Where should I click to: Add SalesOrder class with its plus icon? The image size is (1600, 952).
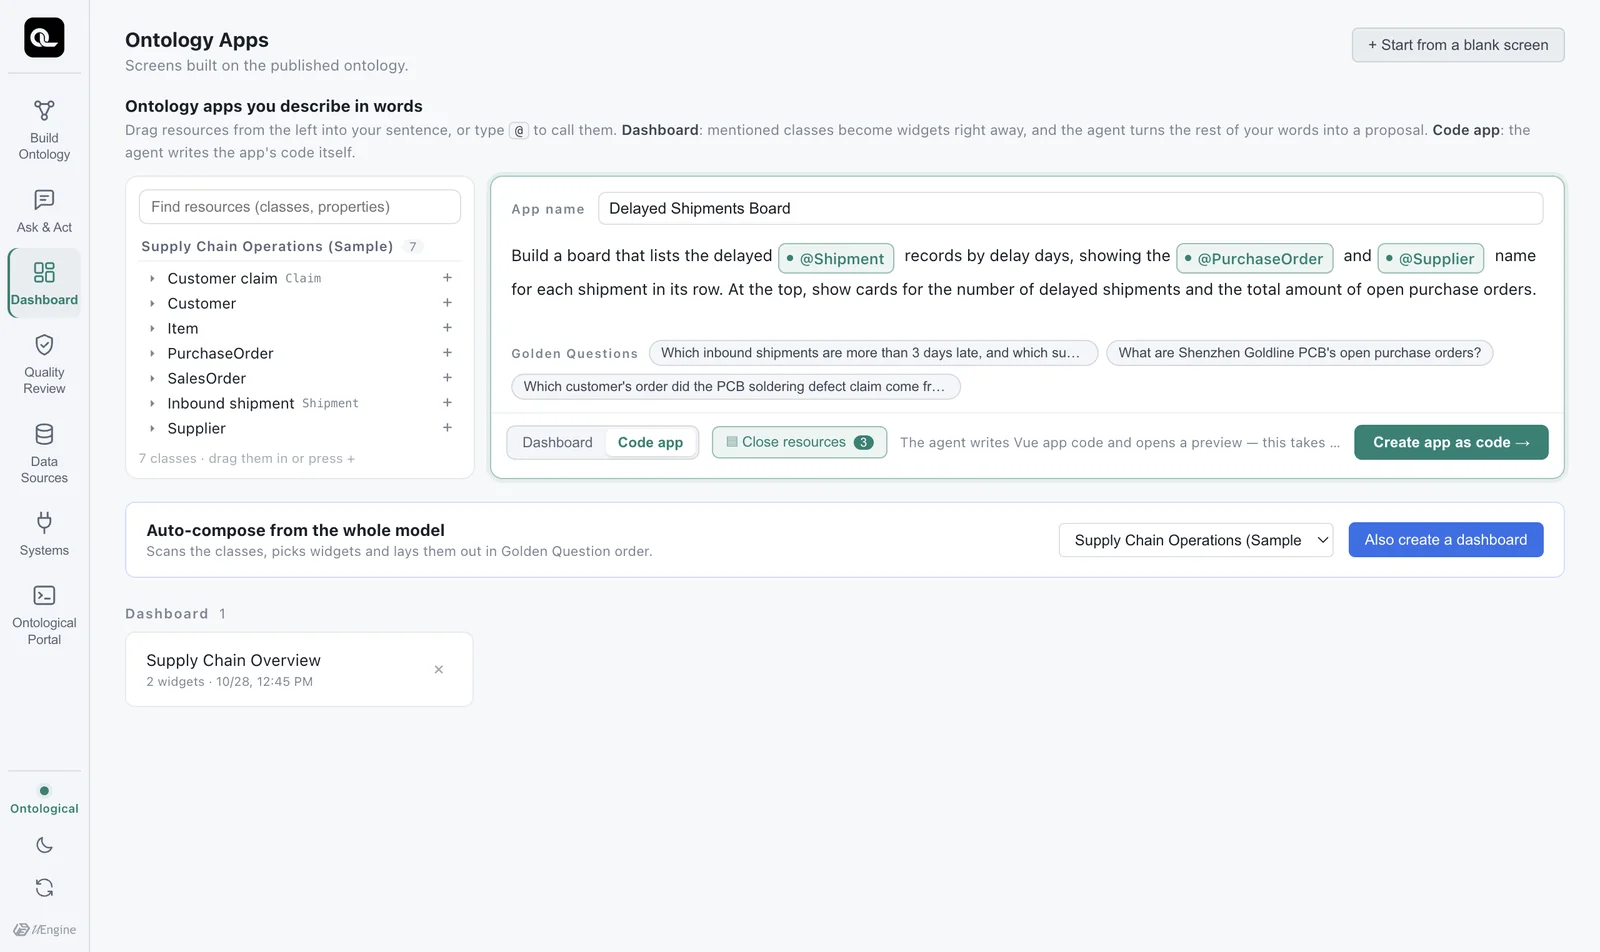[447, 378]
